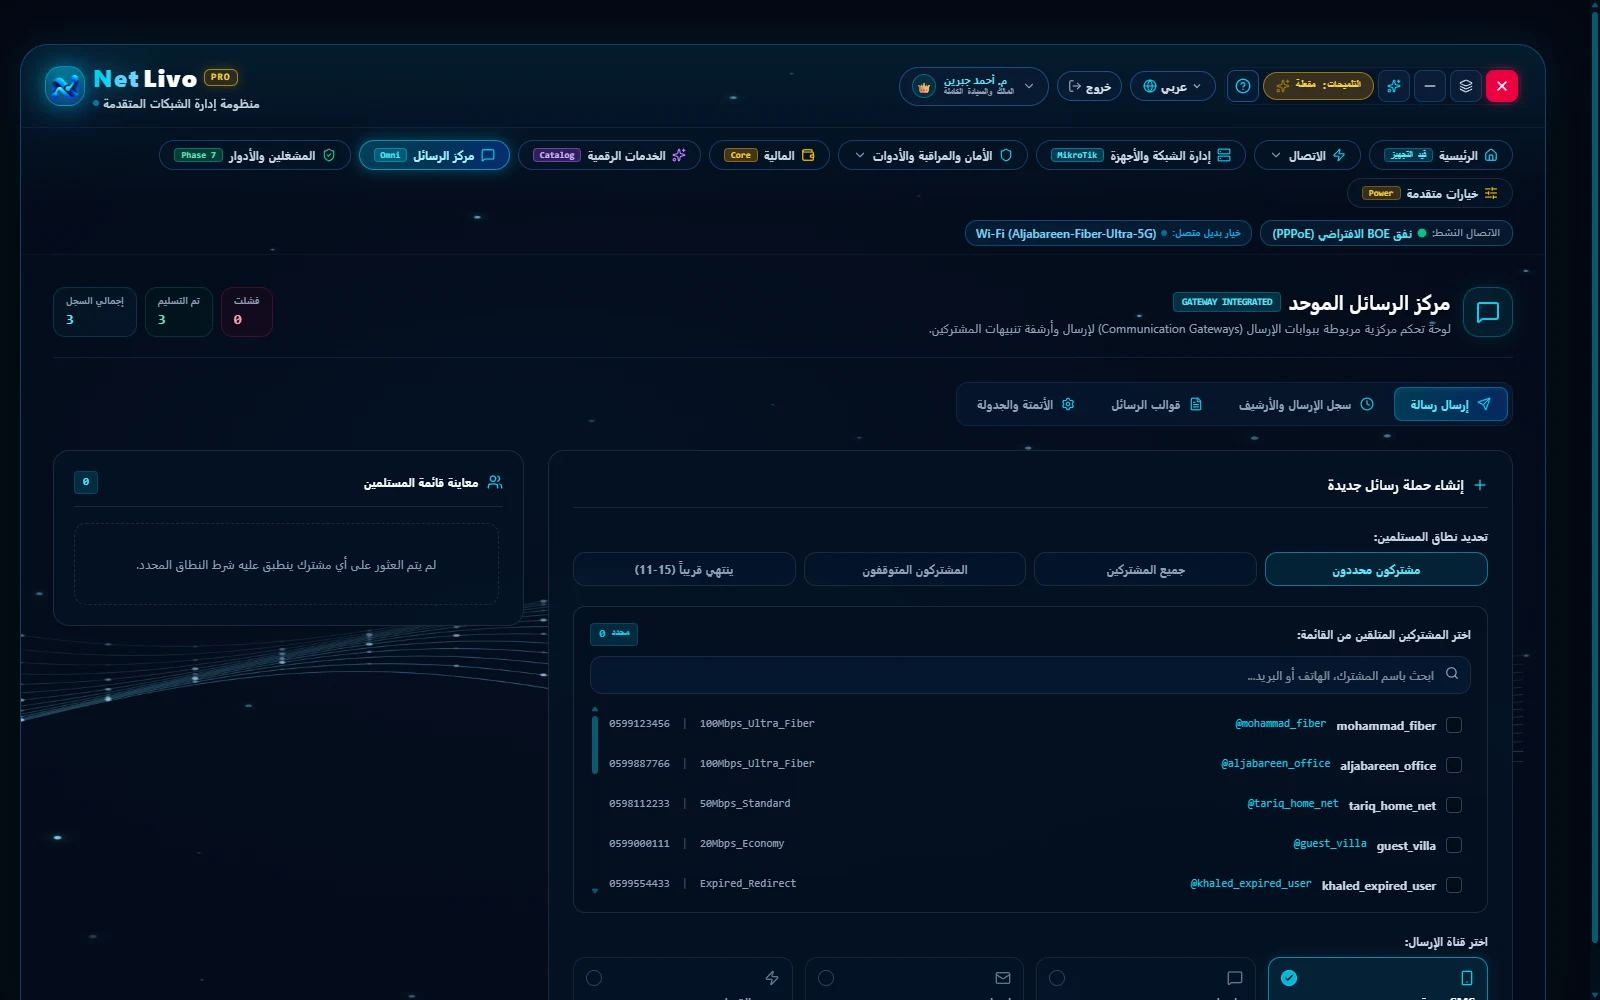Switch to قوالب الرسائل tab
The width and height of the screenshot is (1600, 1000).
[x=1157, y=405]
